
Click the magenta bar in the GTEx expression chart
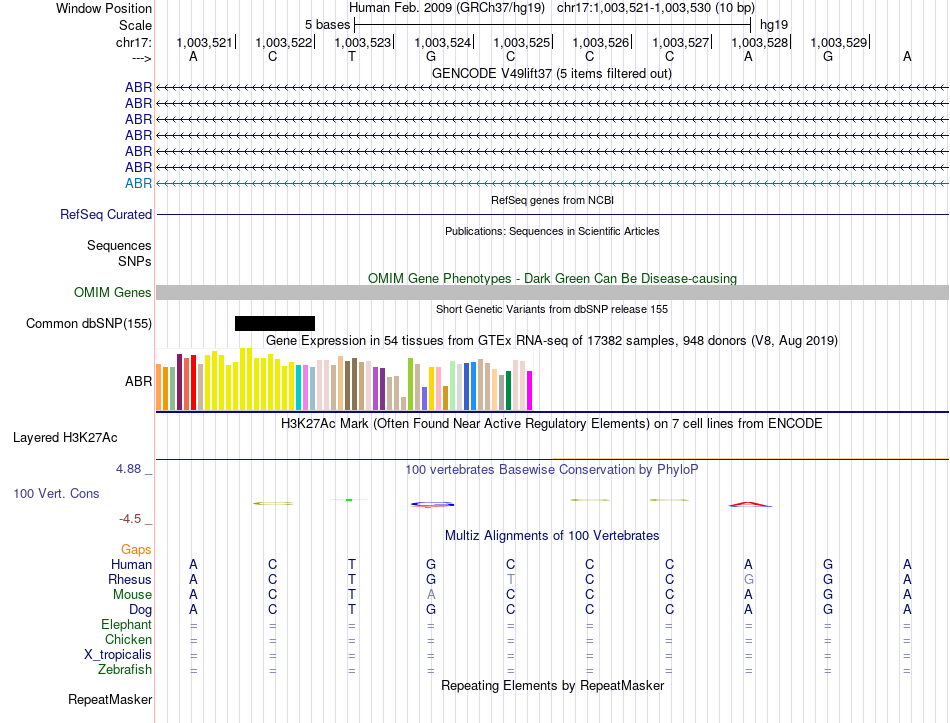tap(530, 390)
